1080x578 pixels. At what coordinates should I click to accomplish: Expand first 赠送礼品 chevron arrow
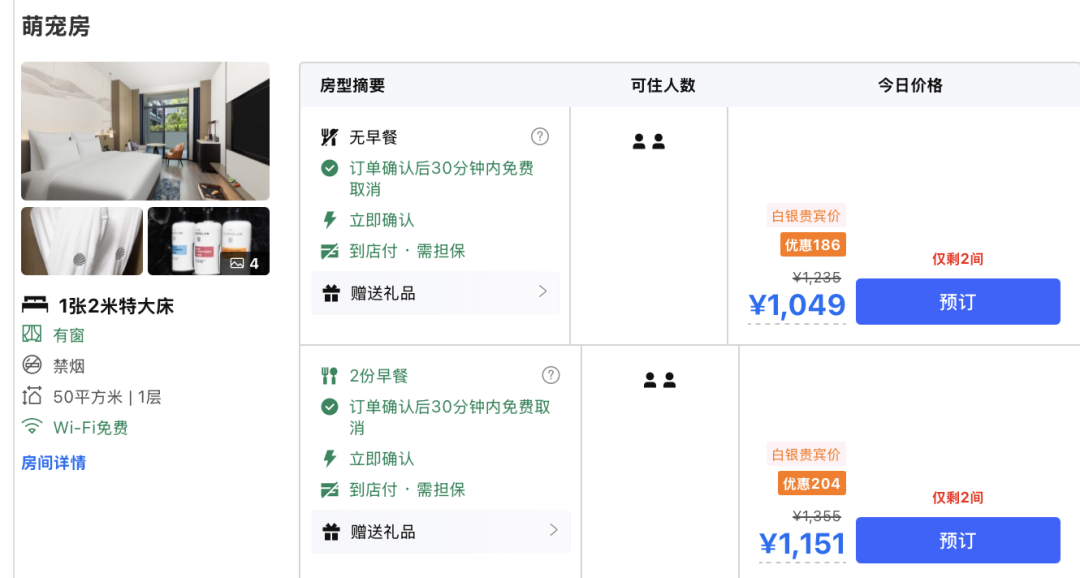coord(543,291)
